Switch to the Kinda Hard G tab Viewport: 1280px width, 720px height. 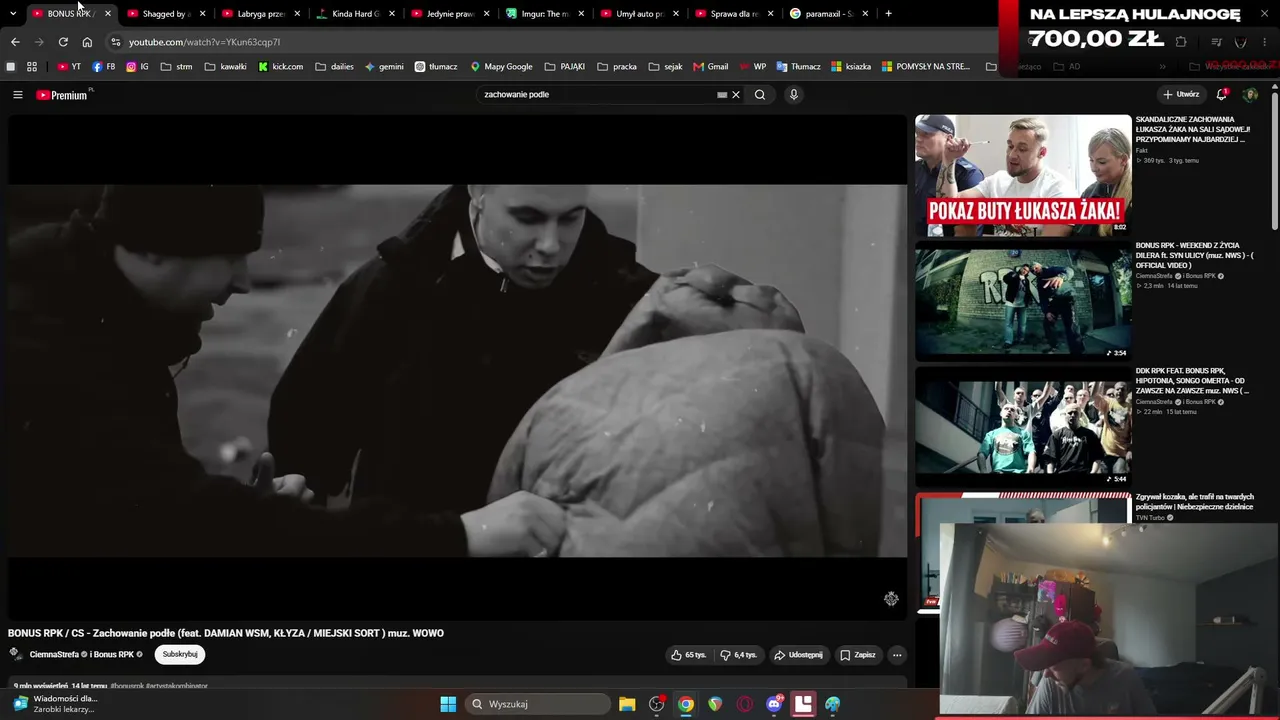(355, 14)
